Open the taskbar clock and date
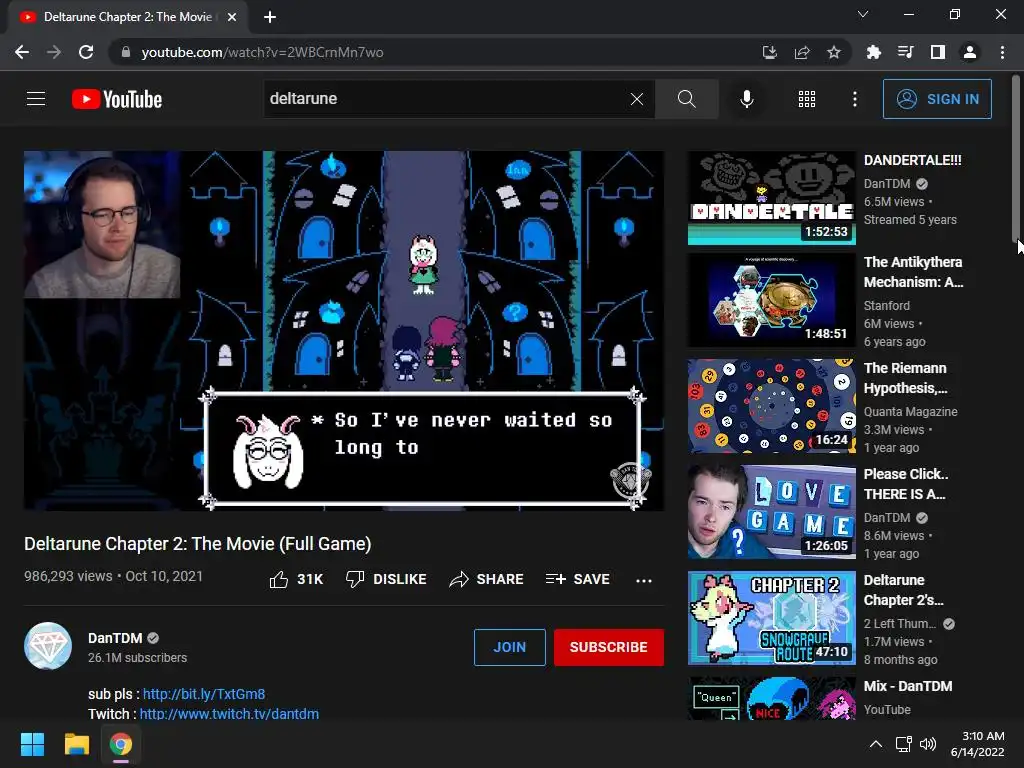Viewport: 1024px width, 768px height. click(978, 744)
